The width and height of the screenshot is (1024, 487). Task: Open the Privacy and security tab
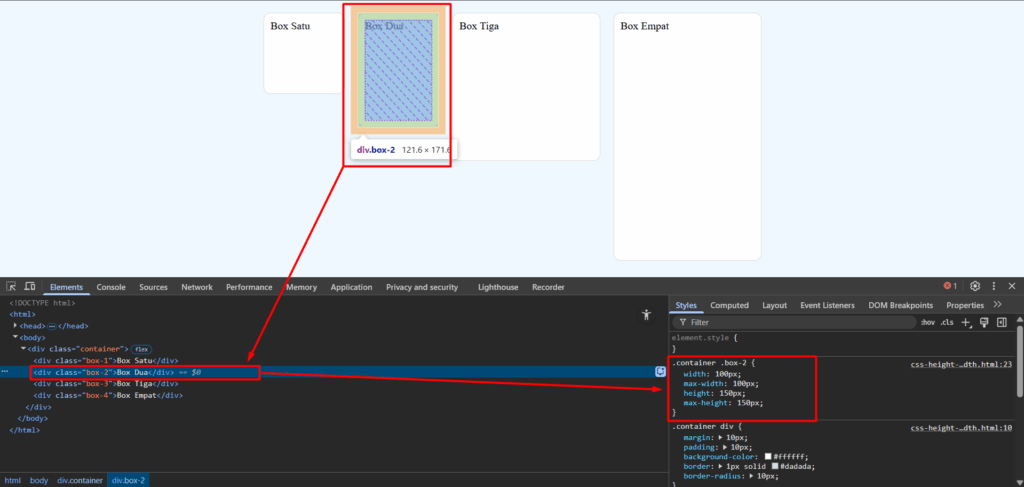pos(422,287)
